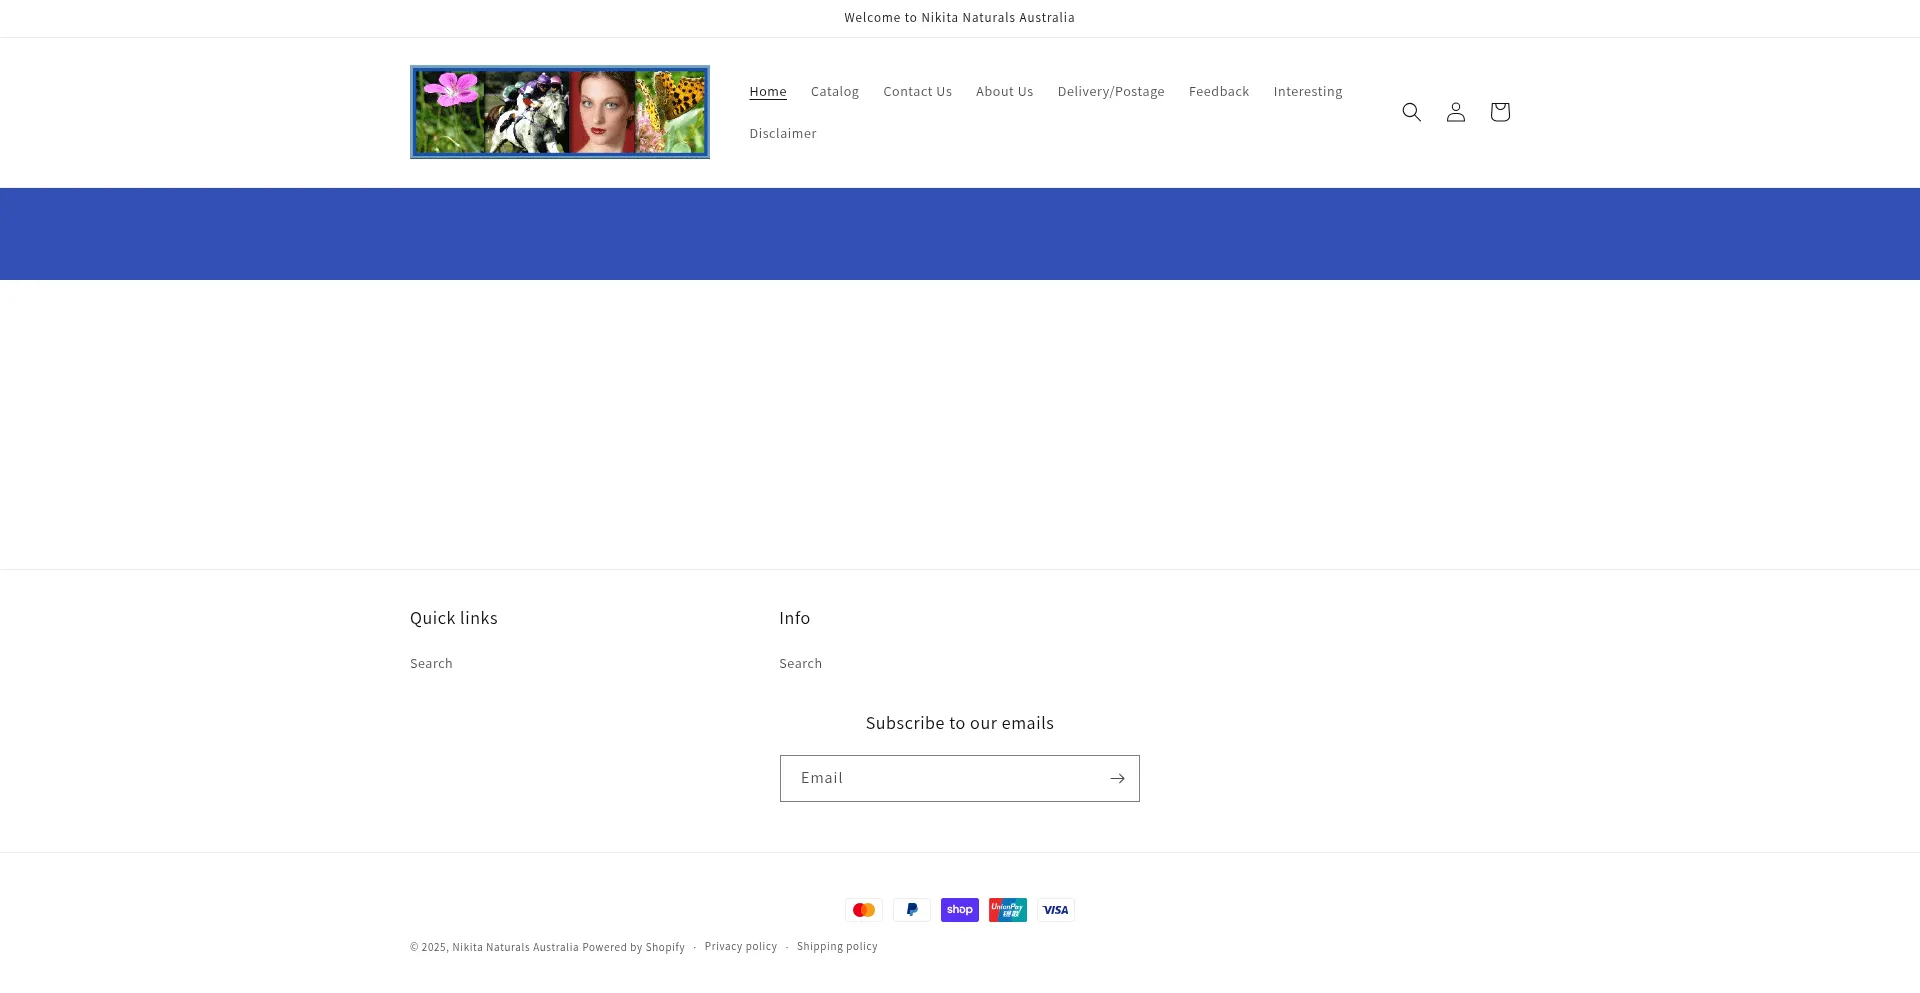
Task: Click the account login person icon
Action: tap(1455, 112)
